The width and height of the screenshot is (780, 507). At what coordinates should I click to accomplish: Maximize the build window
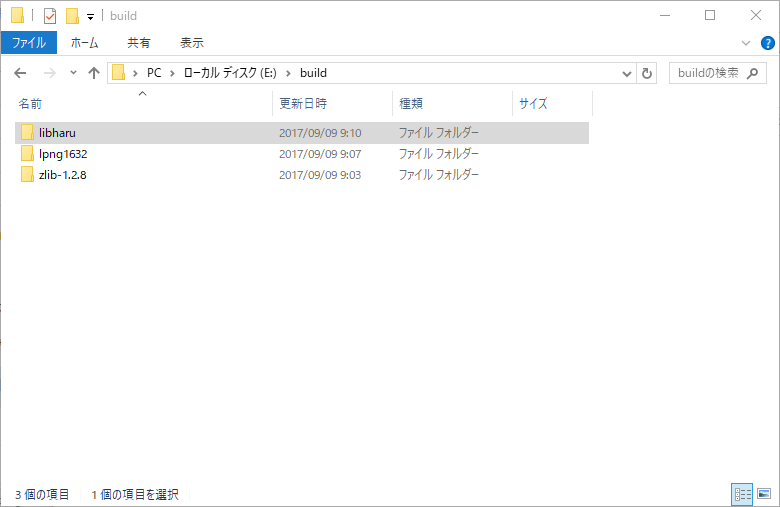[x=710, y=15]
